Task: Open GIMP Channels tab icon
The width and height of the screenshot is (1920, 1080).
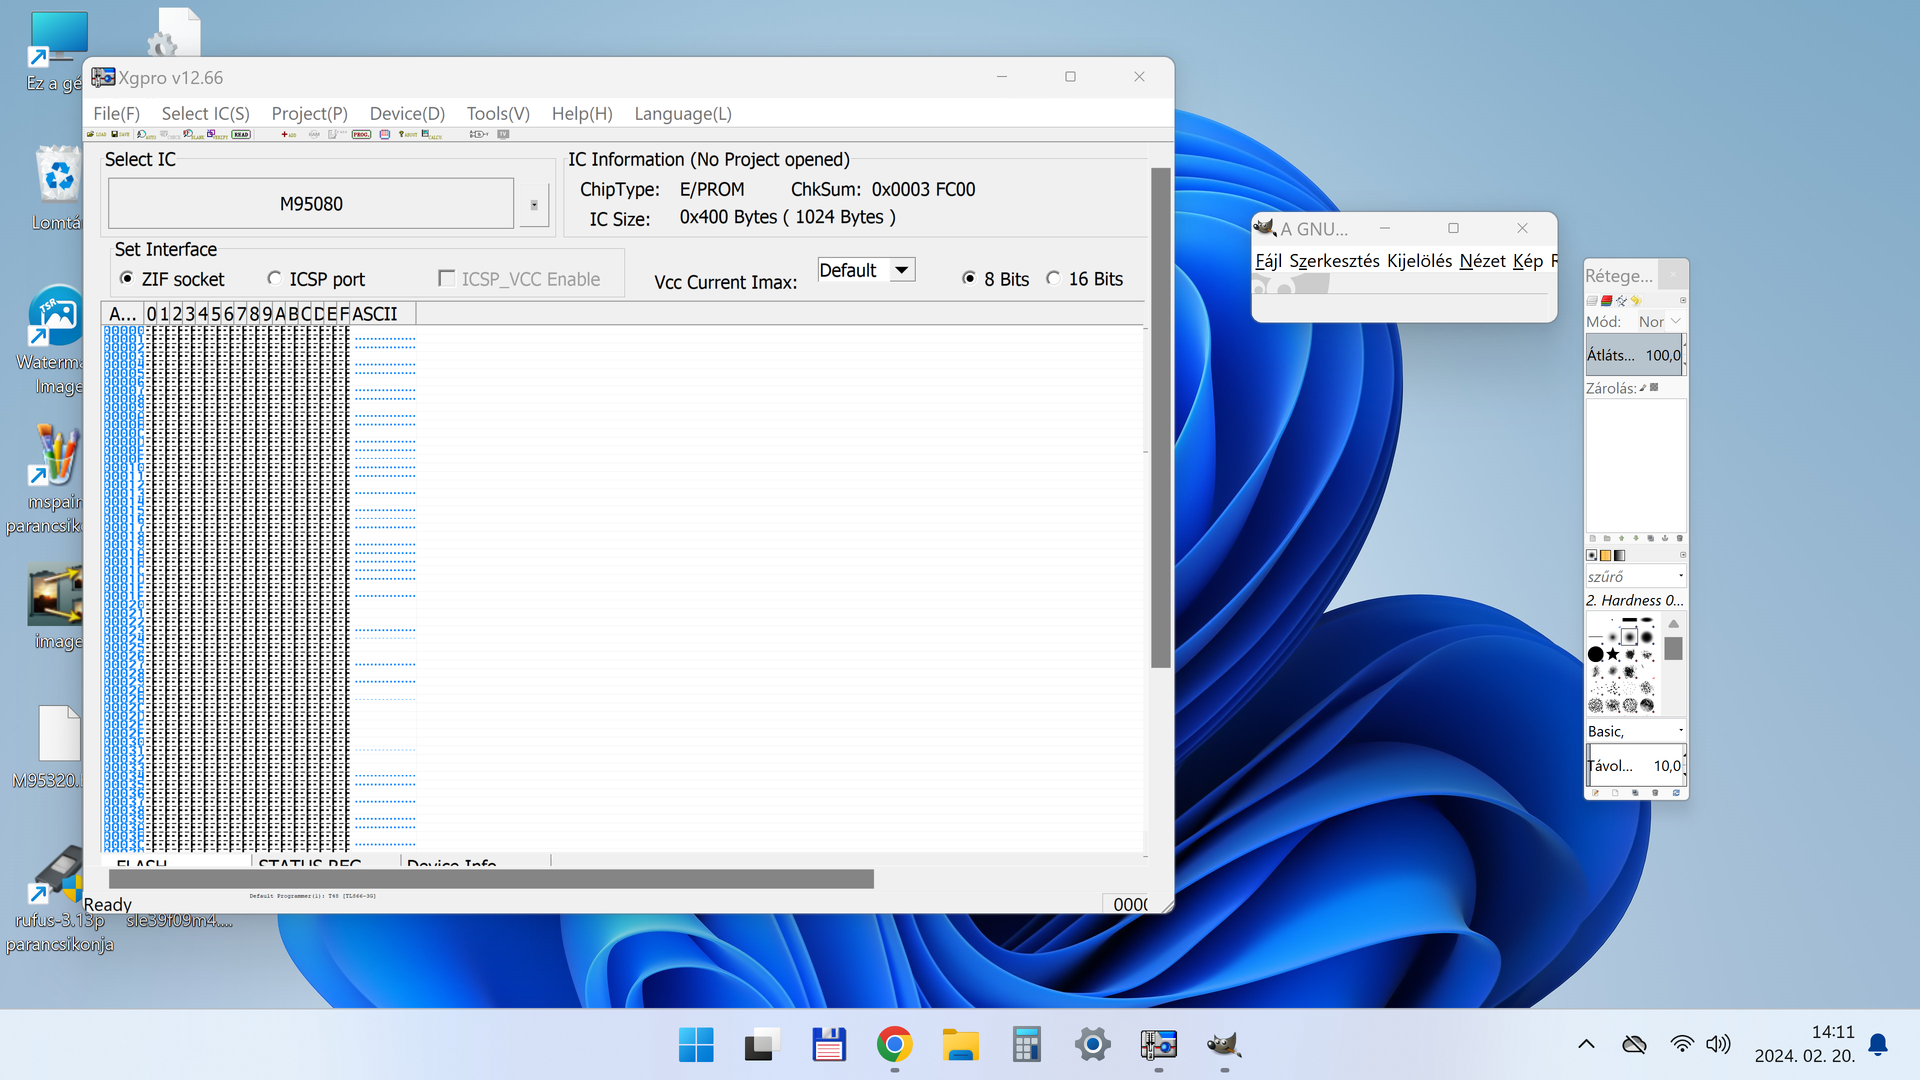Action: tap(1606, 300)
